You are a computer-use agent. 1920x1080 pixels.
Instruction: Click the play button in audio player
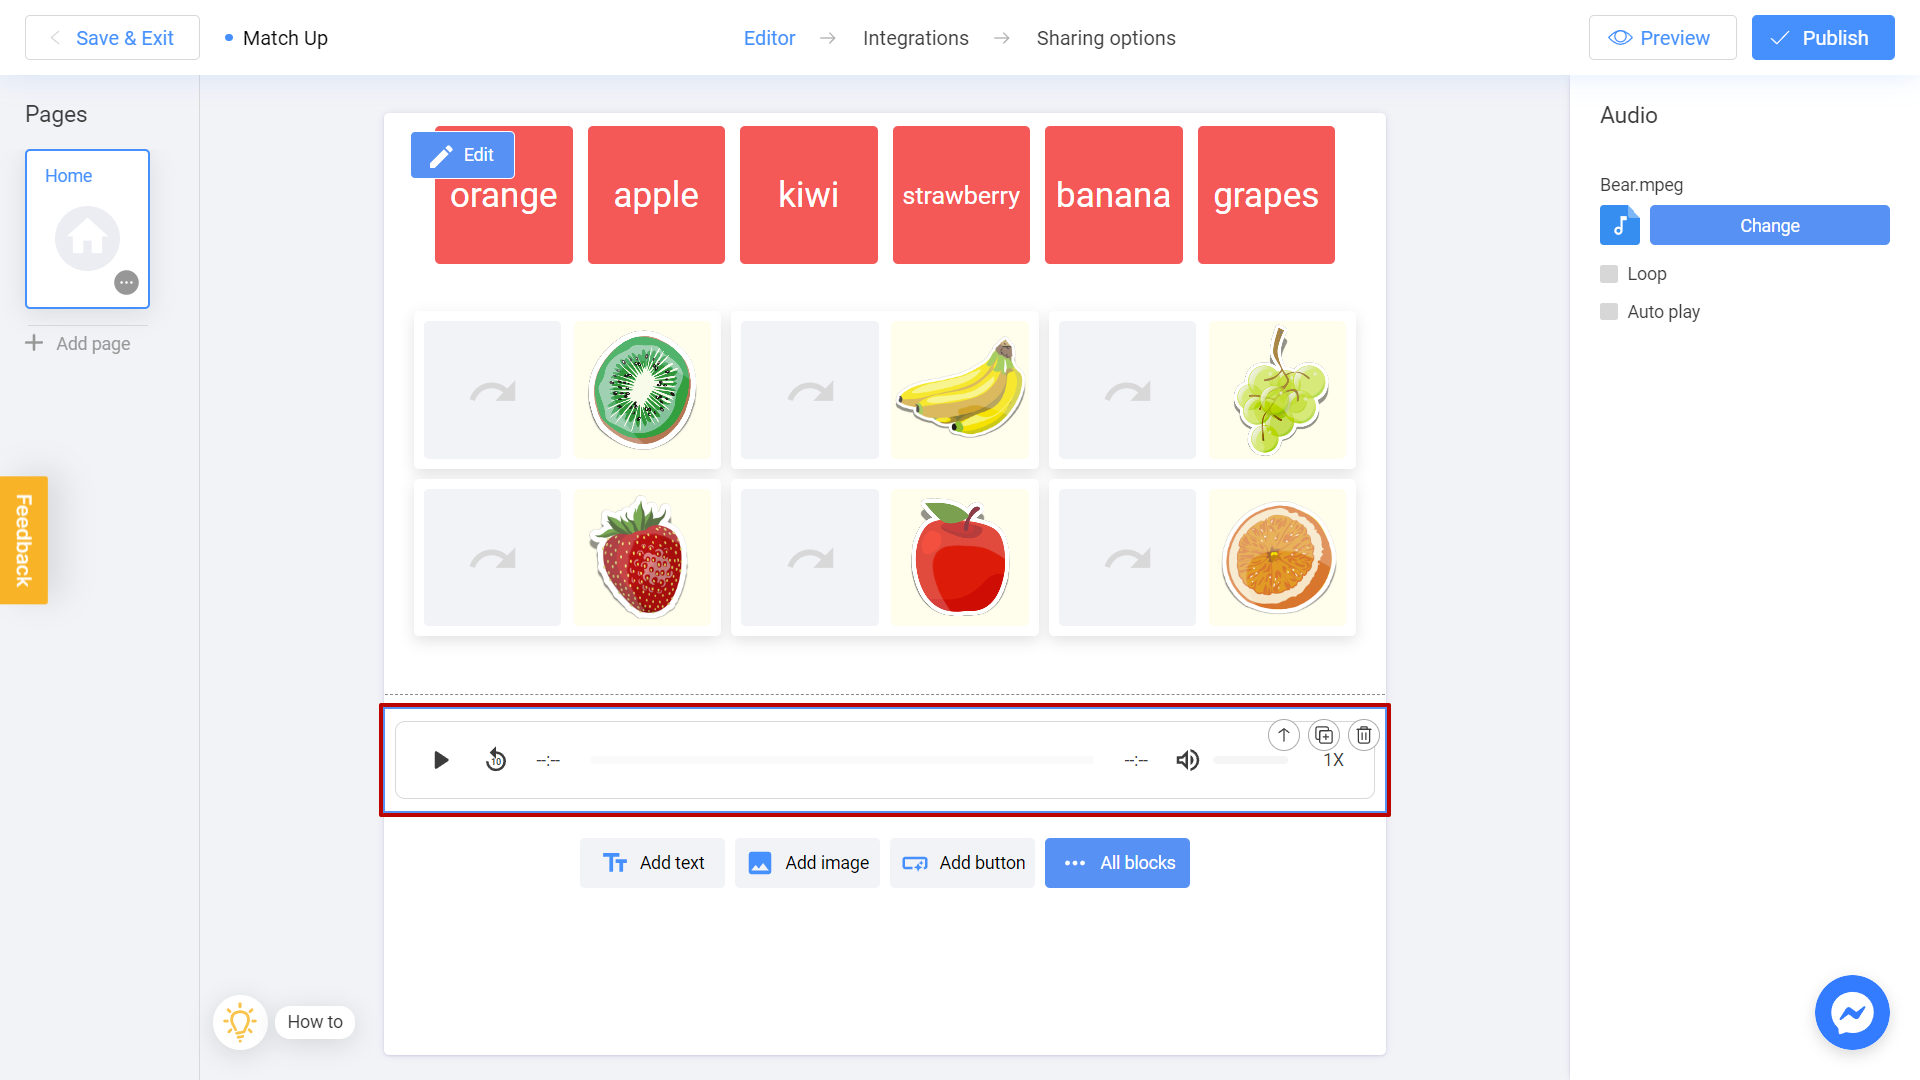click(x=440, y=758)
